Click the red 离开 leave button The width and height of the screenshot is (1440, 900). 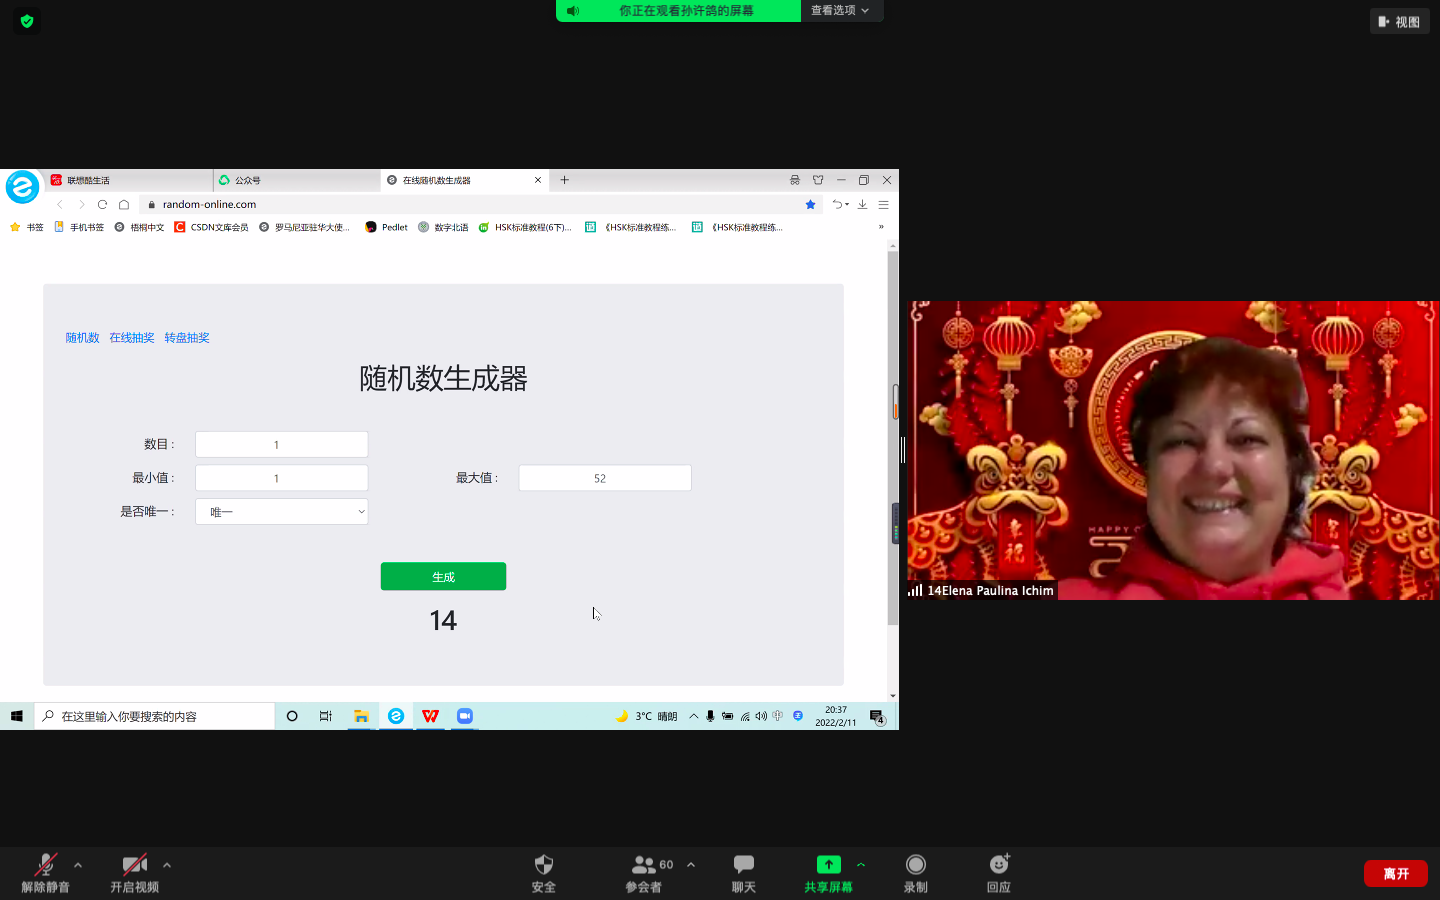coord(1396,873)
